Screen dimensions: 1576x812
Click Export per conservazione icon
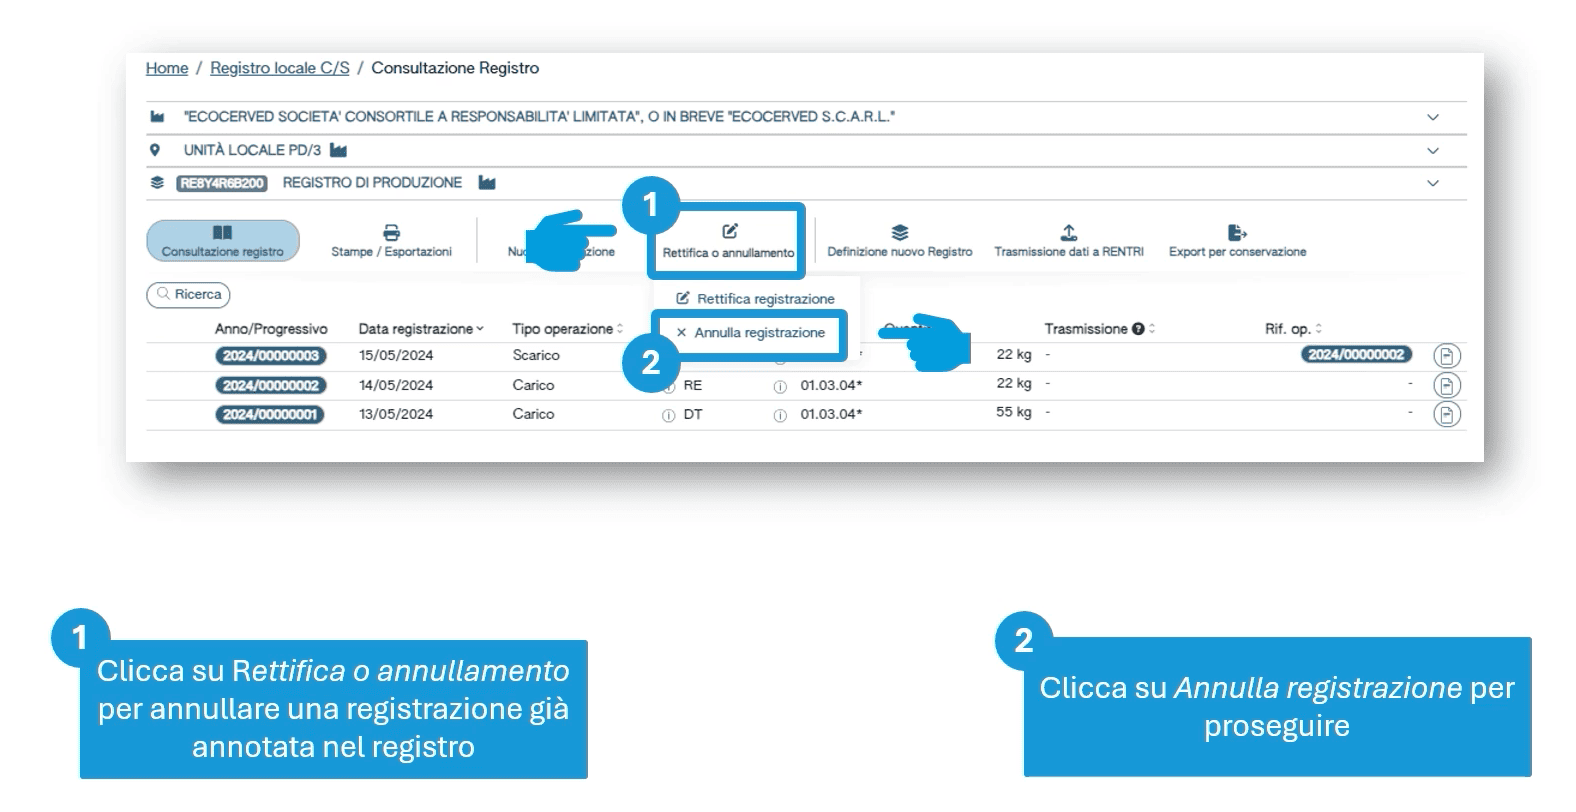(x=1237, y=233)
